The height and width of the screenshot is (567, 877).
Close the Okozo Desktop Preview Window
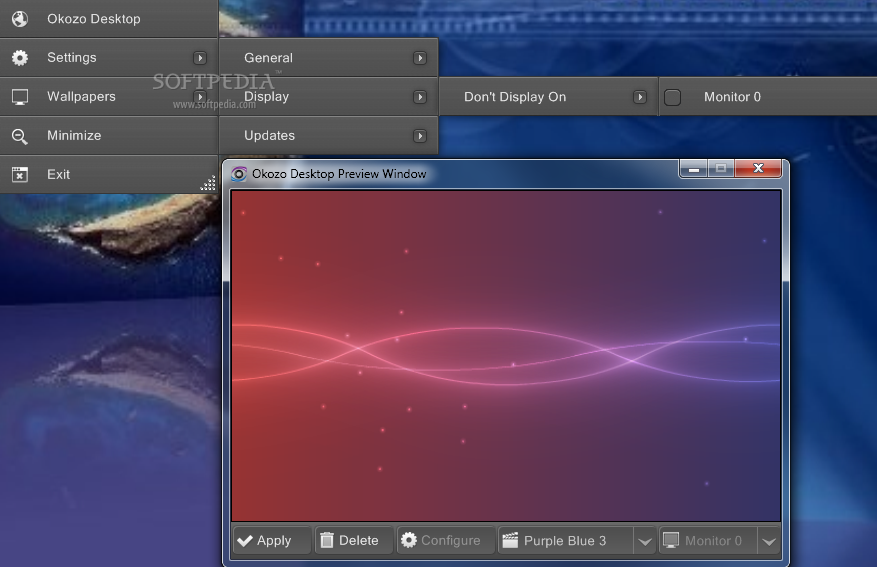[x=758, y=168]
